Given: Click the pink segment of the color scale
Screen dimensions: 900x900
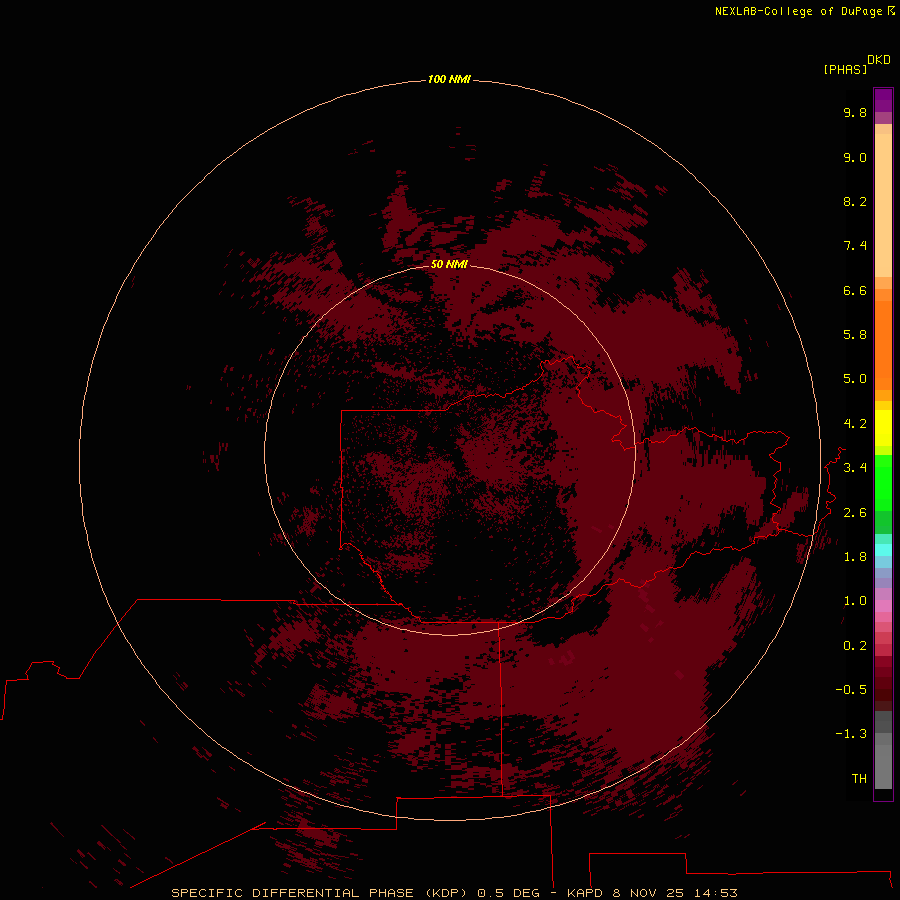Looking at the screenshot, I should coord(883,606).
